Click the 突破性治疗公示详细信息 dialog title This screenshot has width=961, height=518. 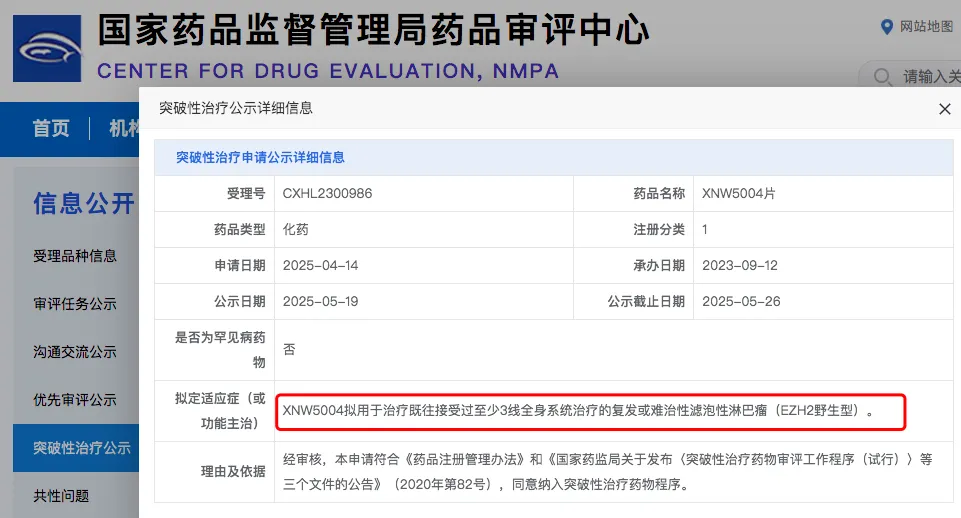236,109
